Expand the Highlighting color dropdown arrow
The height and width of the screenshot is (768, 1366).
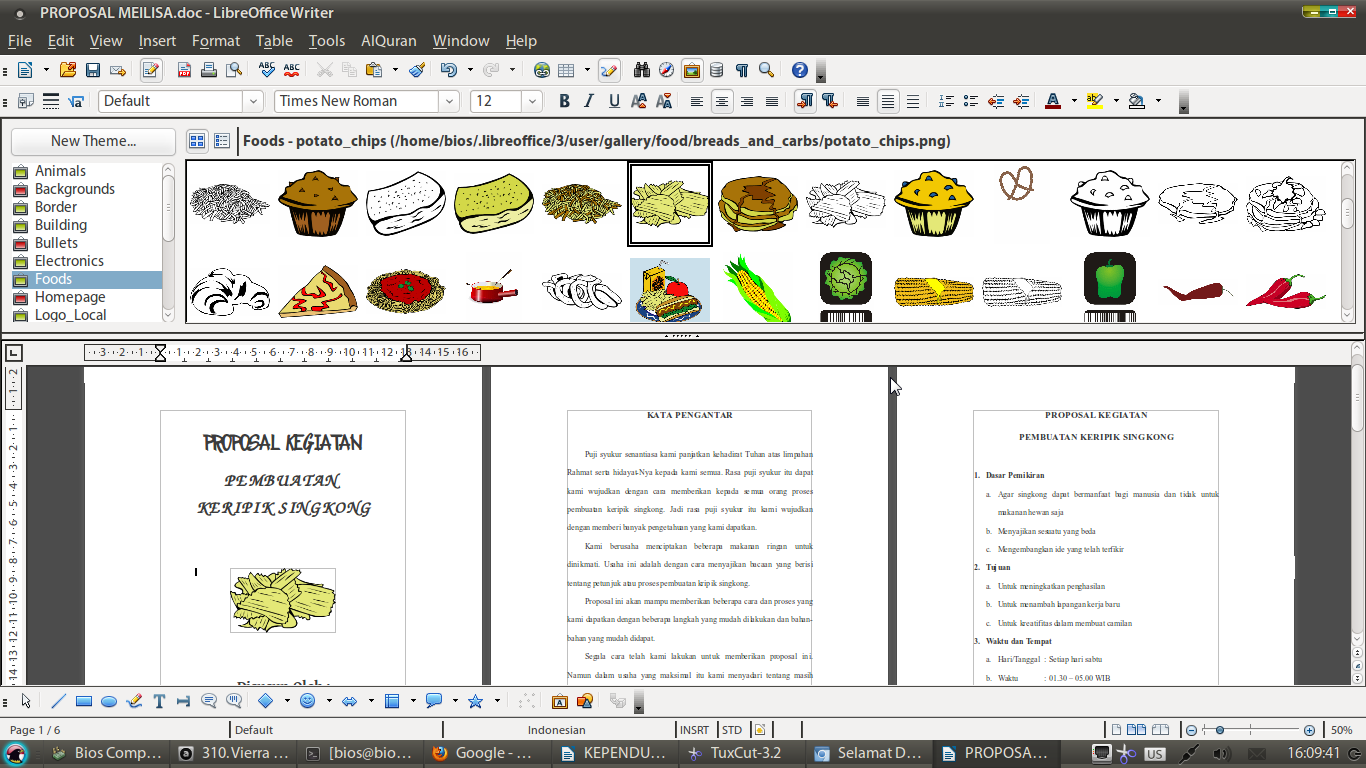(x=1116, y=101)
